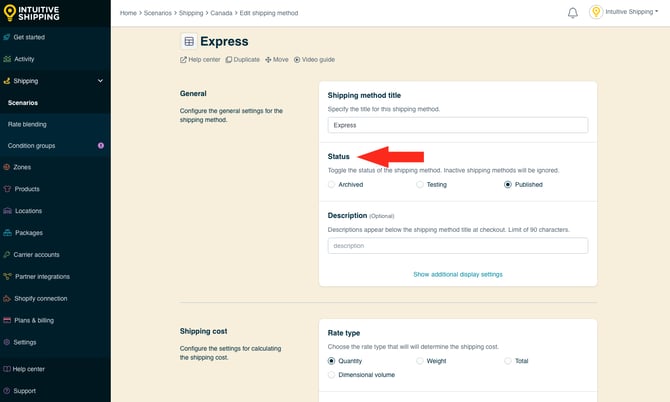670x402 pixels.
Task: Show additional display settings
Action: tap(458, 274)
